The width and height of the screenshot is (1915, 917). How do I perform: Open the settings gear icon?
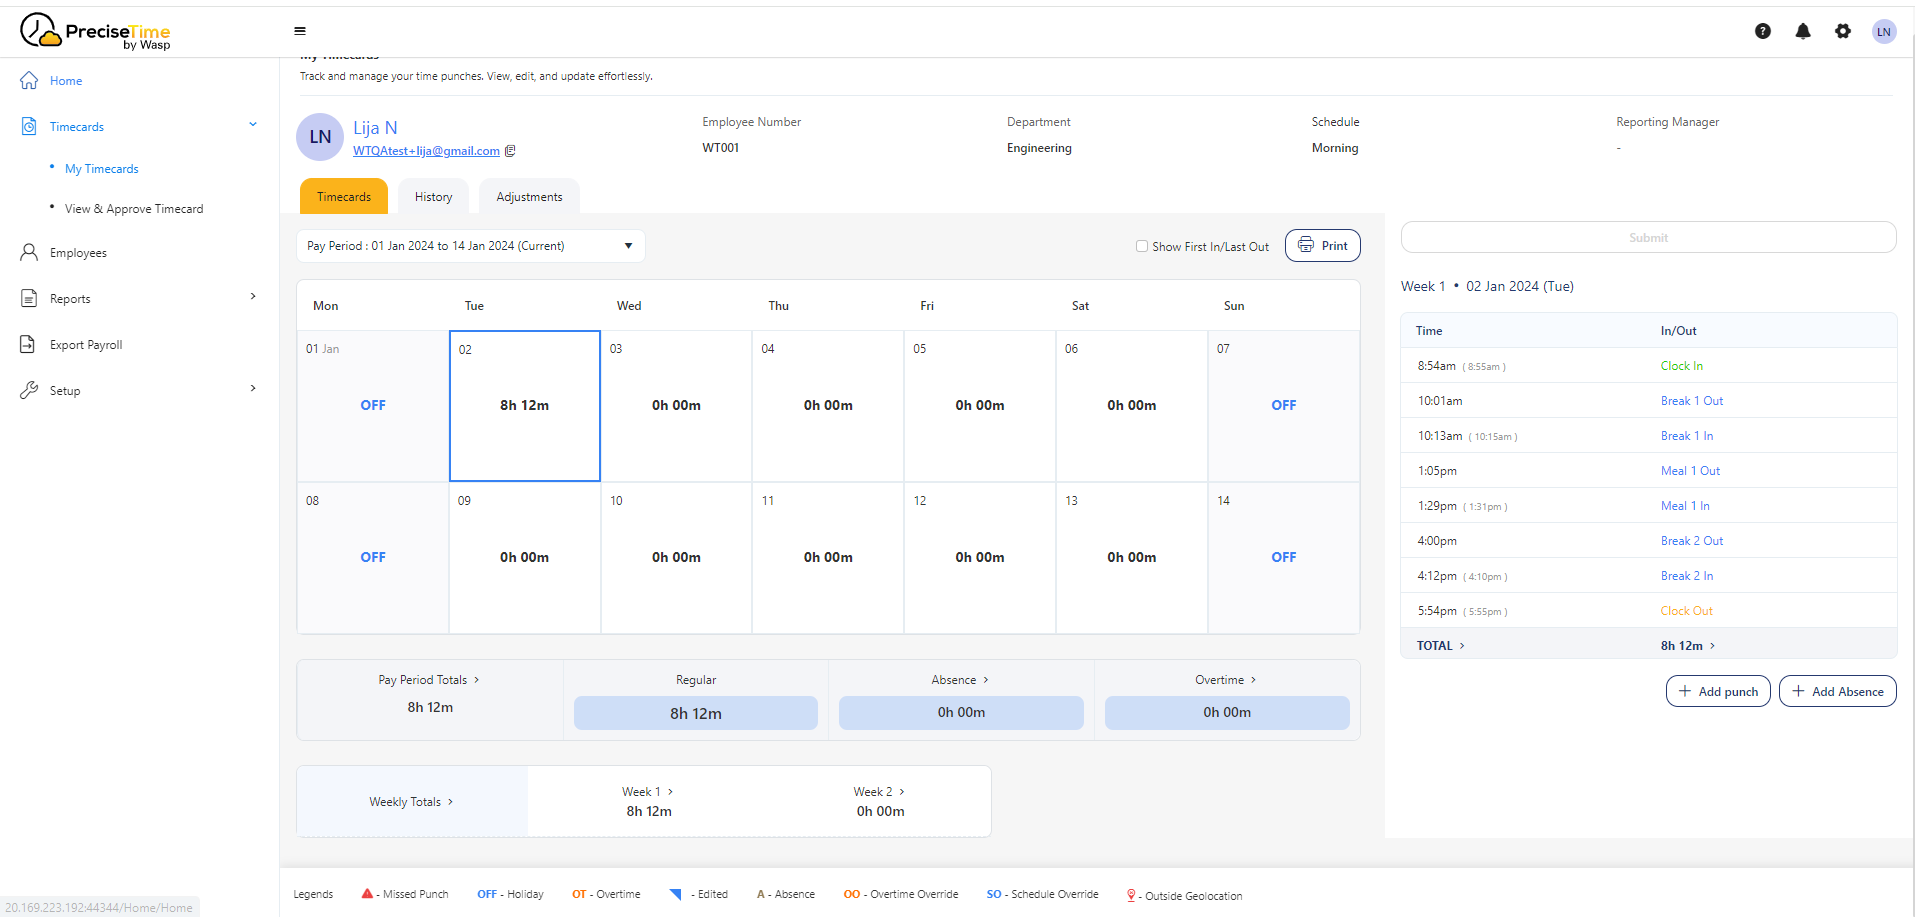click(x=1843, y=31)
